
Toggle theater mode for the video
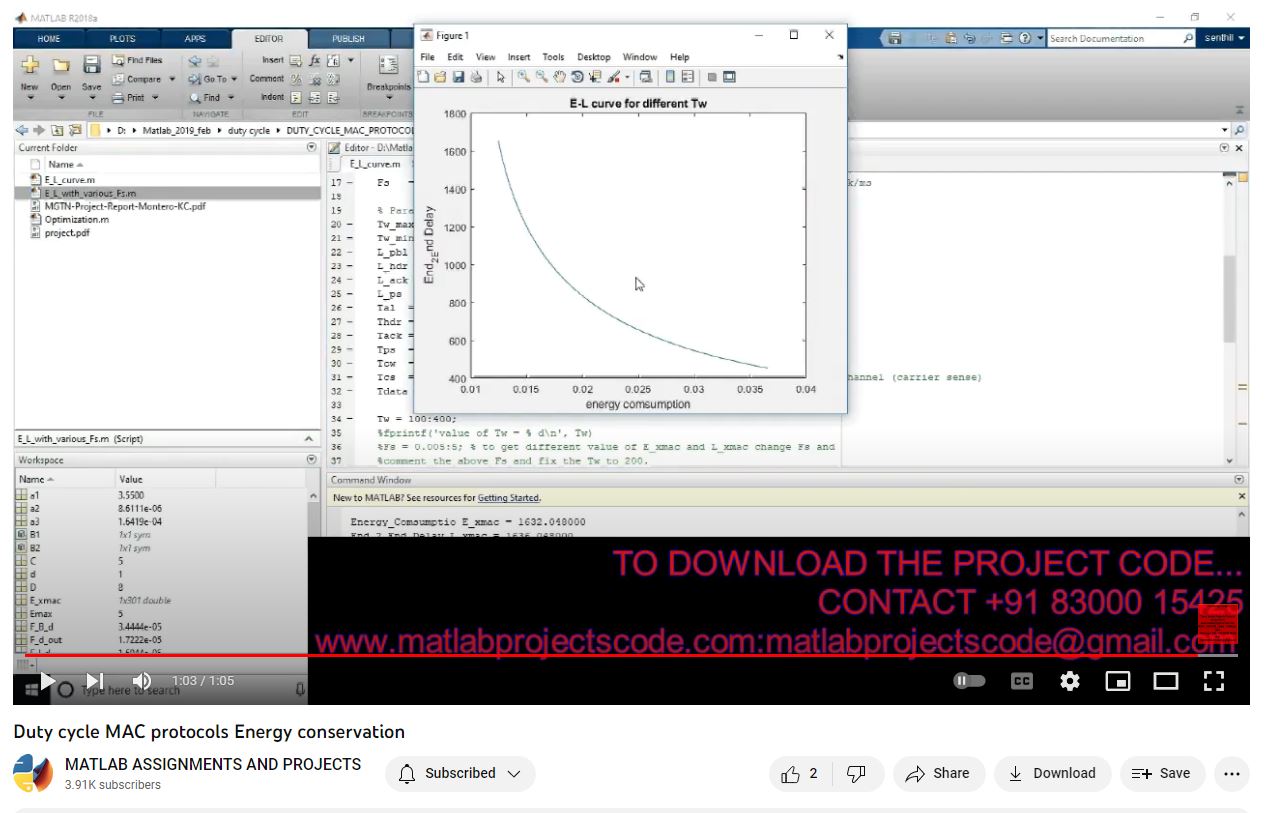[x=1166, y=681]
